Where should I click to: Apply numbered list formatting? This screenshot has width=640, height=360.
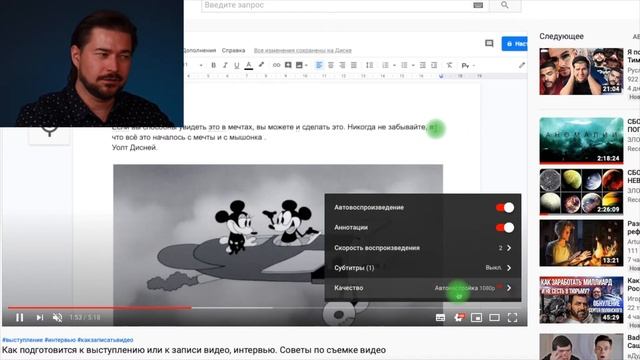click(x=385, y=65)
